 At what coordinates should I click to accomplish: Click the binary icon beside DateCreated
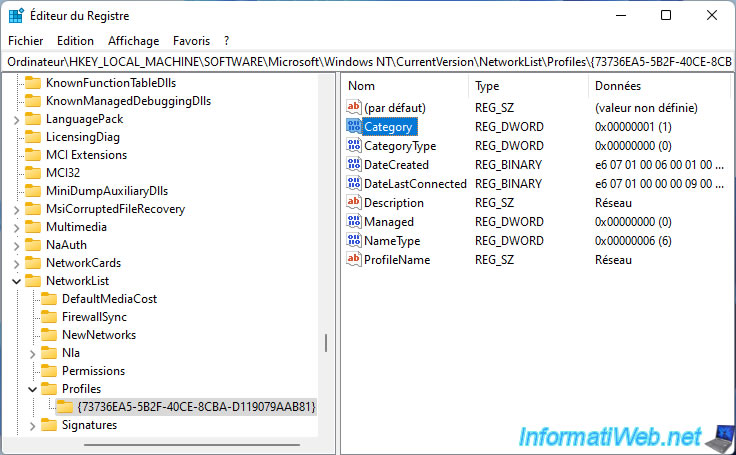point(353,165)
